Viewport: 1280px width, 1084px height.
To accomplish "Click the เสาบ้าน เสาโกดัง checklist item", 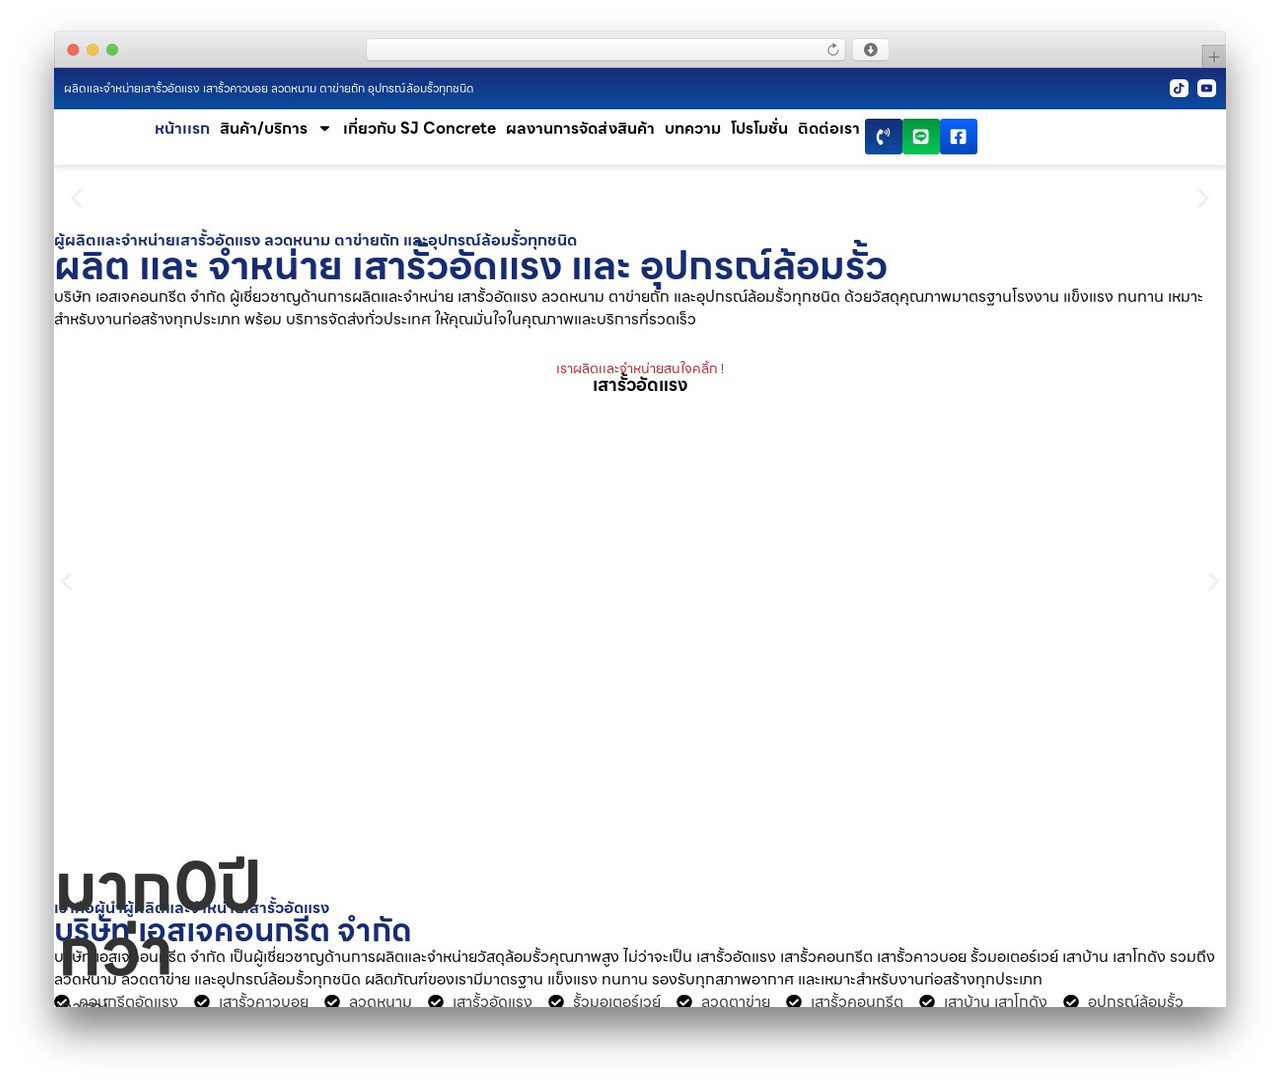I will (983, 1001).
